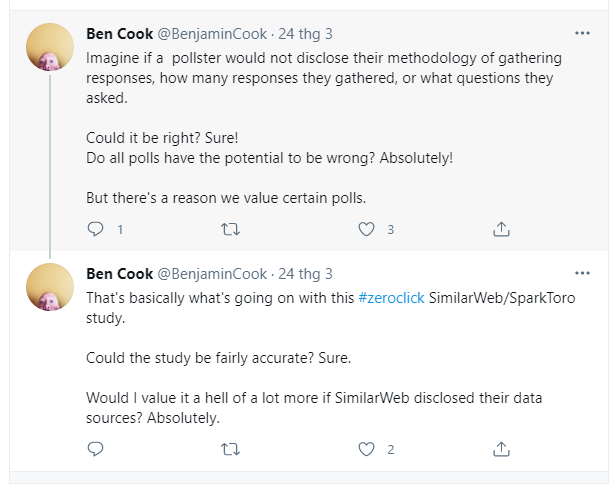Open the first tweet's 24 thg 3 timestamp
611x484 pixels.
[306, 34]
